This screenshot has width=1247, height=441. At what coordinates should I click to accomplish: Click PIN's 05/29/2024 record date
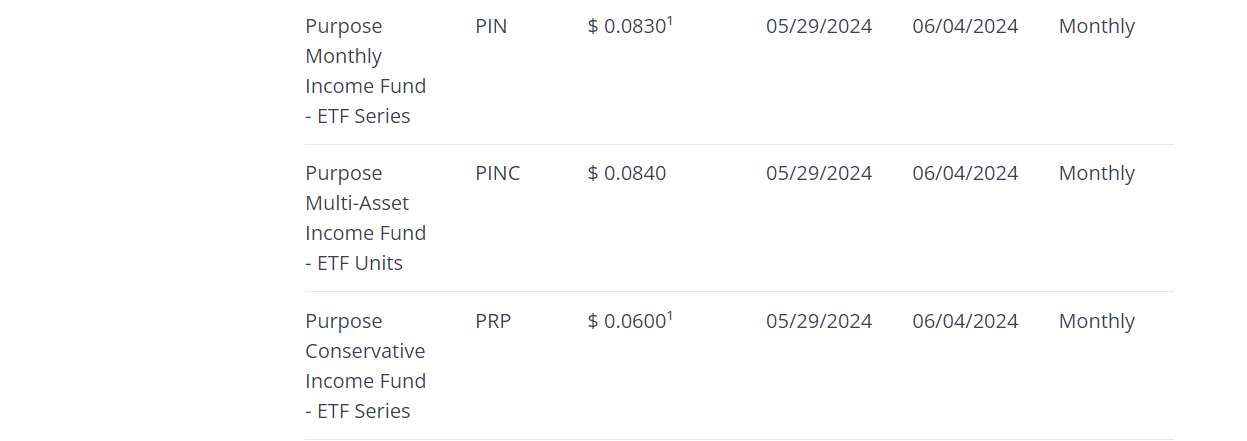(819, 26)
